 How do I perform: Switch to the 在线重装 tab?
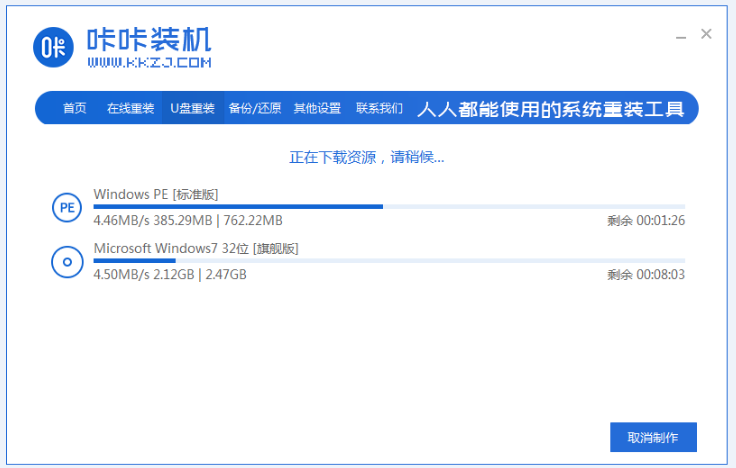click(x=130, y=108)
